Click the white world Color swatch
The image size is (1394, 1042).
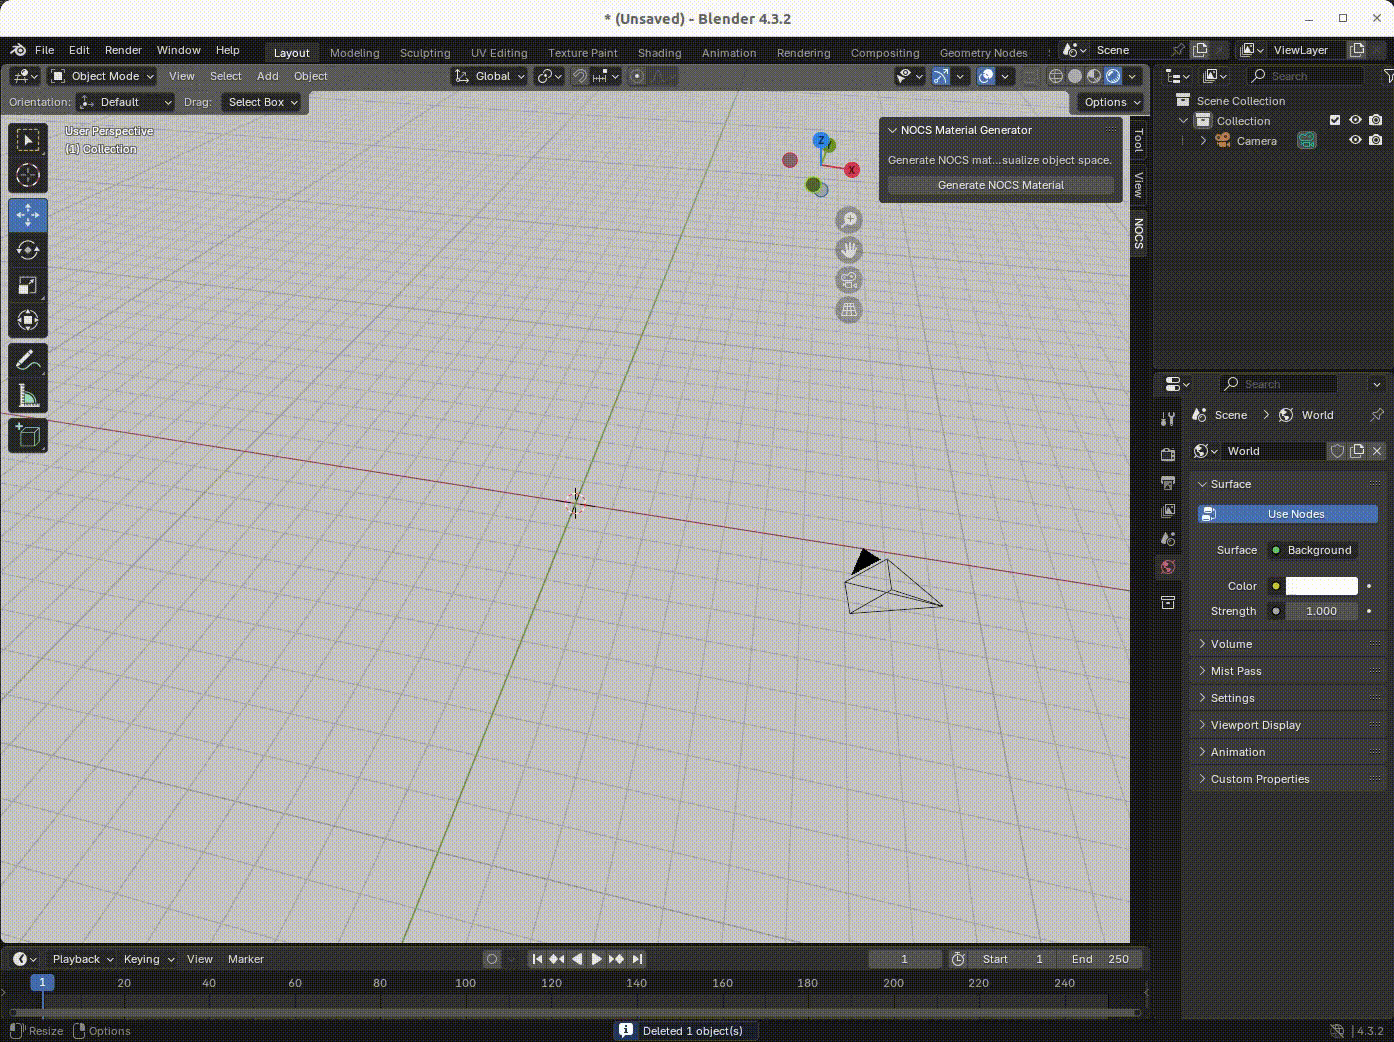point(1321,586)
